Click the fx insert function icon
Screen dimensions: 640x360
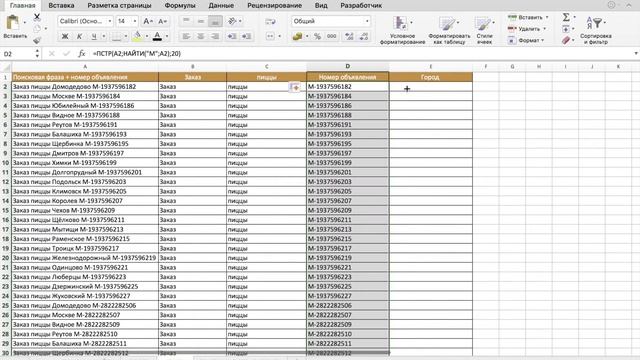[x=82, y=53]
